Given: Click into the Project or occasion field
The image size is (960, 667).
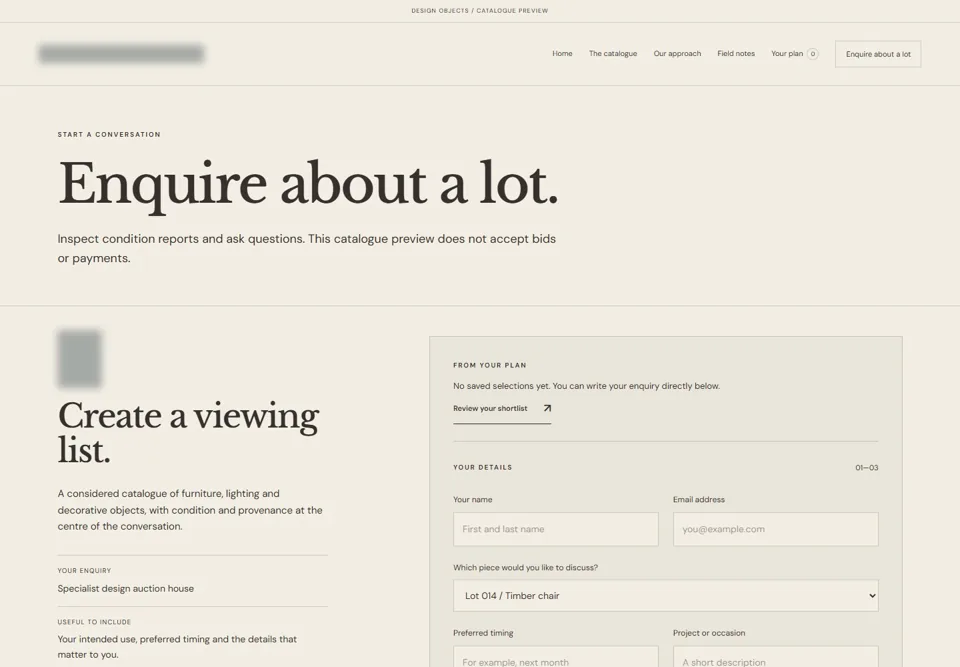Looking at the screenshot, I should point(776,658).
